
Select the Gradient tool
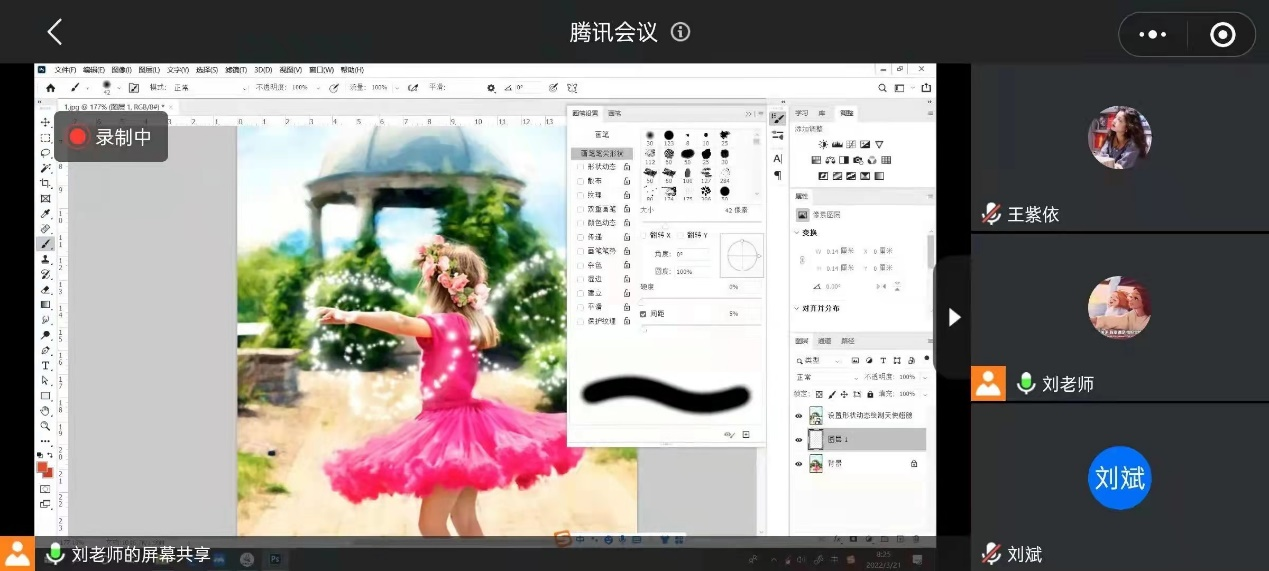tap(45, 304)
